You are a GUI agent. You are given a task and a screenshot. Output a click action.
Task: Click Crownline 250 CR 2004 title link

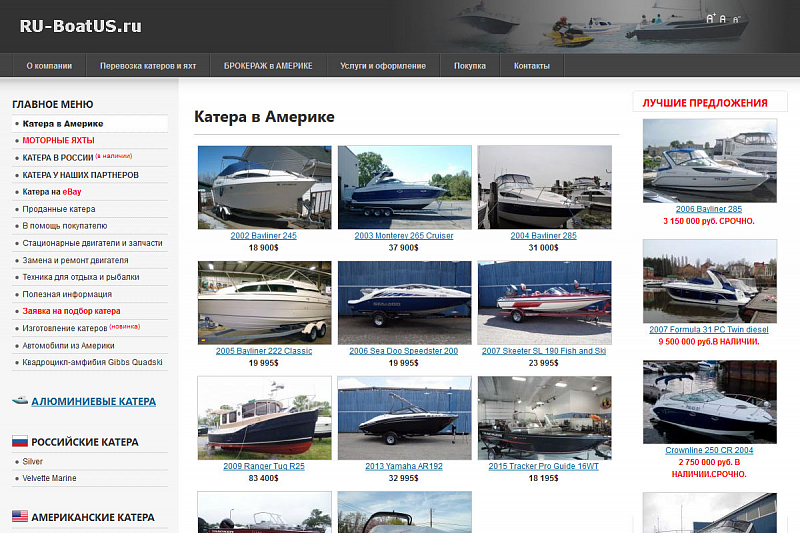pyautogui.click(x=709, y=450)
